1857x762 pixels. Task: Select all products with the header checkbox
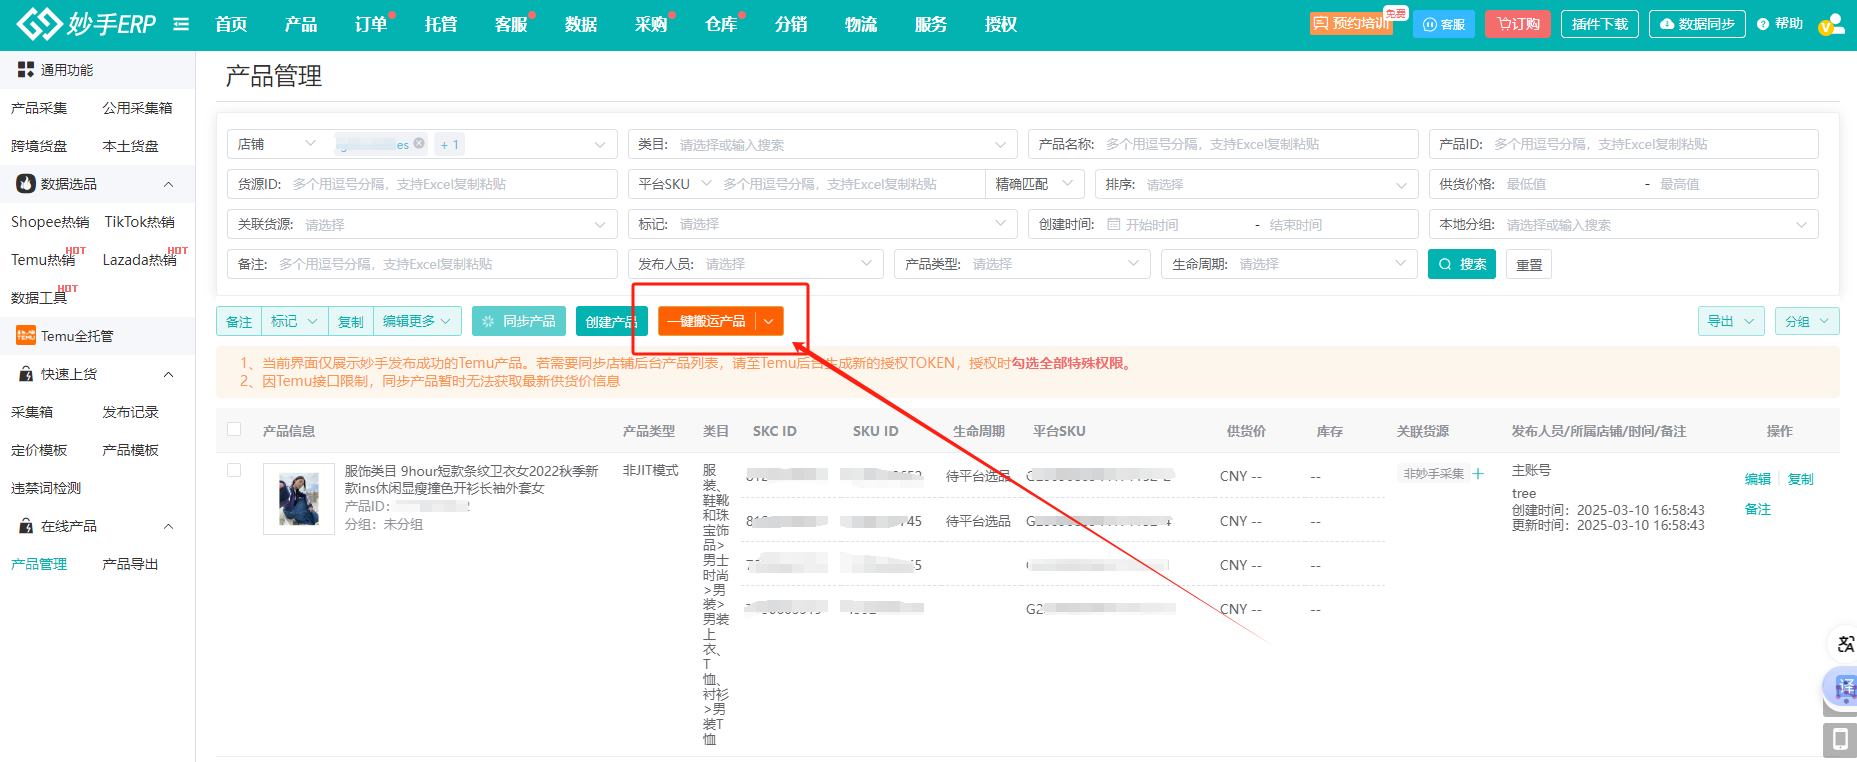click(234, 429)
